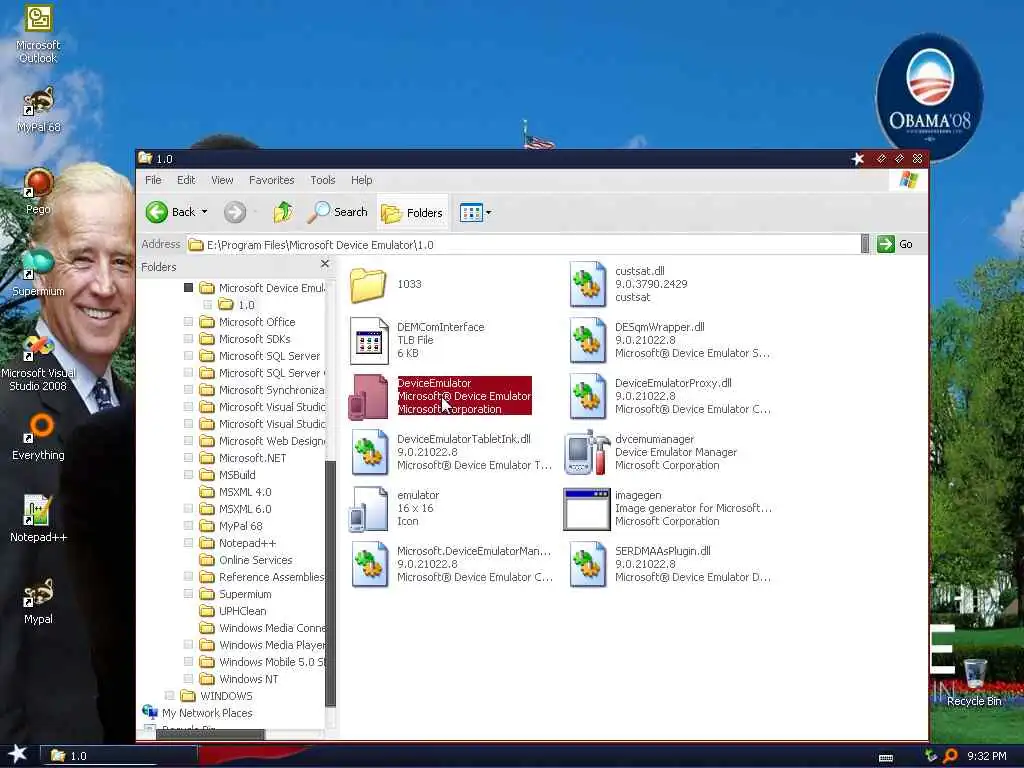
Task: Click the 1.0 taskbar window button
Action: (x=118, y=756)
